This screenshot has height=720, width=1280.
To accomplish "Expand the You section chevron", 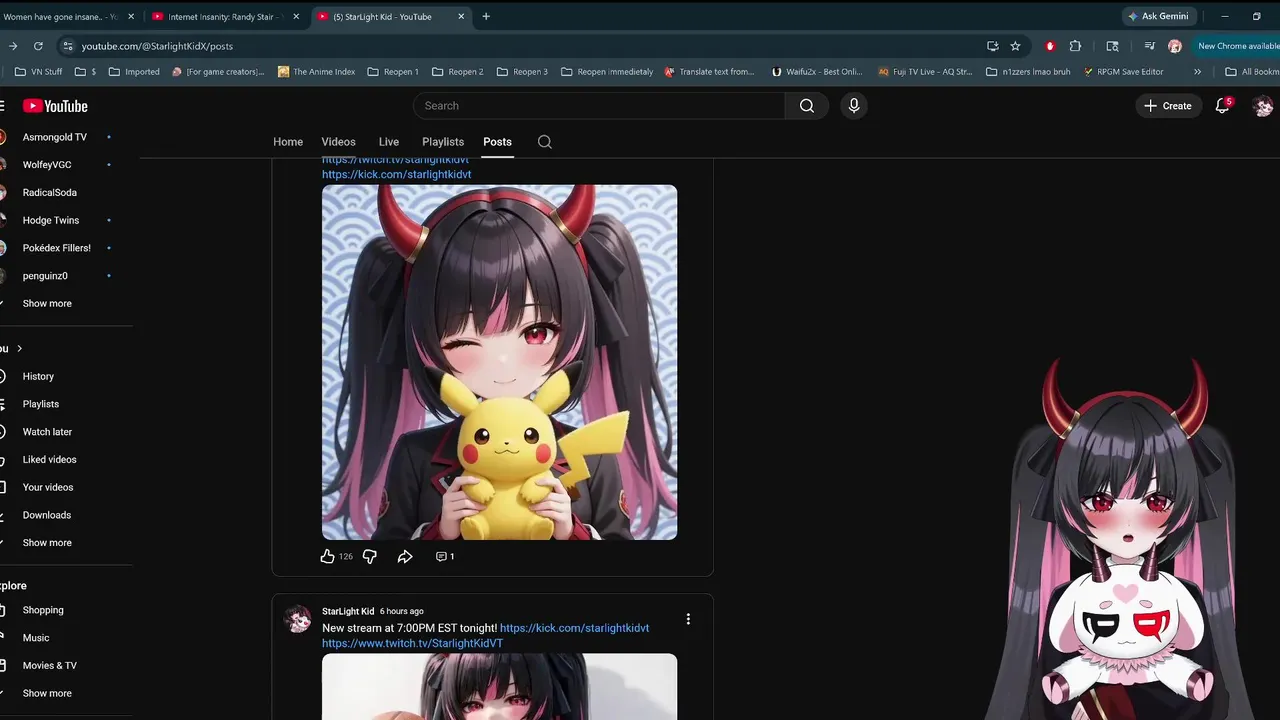I will coord(19,348).
